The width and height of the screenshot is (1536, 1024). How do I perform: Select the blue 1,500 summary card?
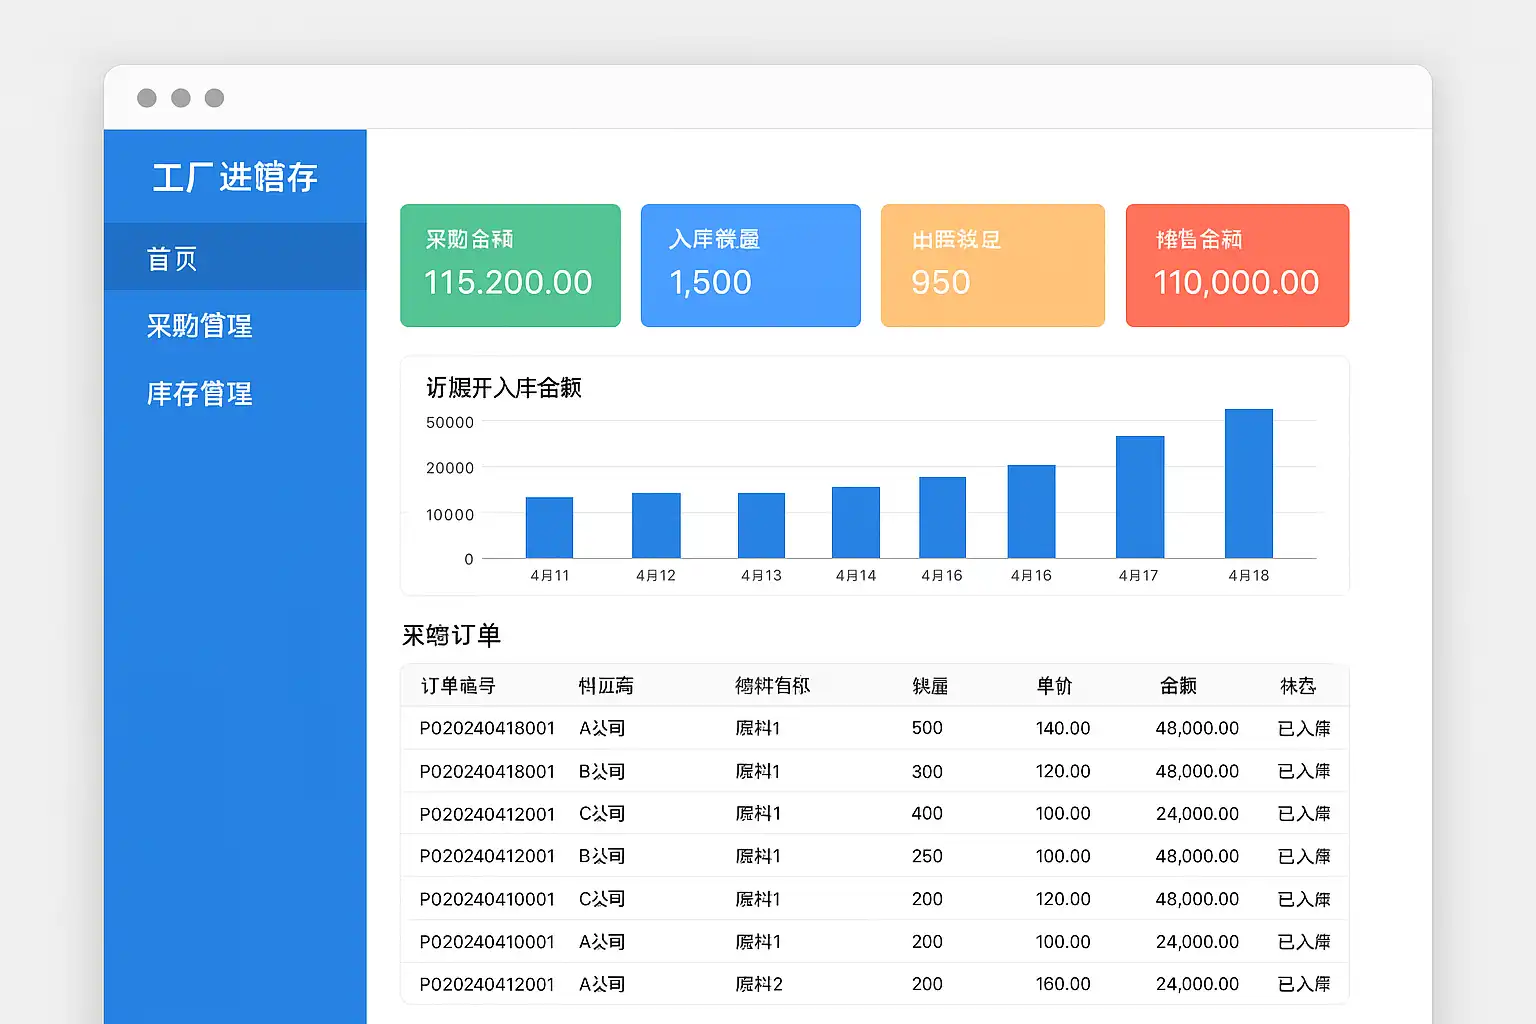(x=750, y=265)
